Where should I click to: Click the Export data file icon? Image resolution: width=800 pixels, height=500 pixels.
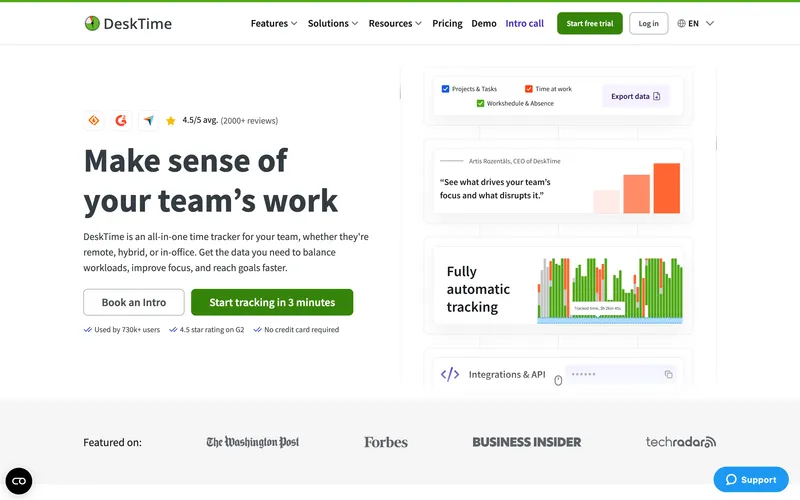pos(657,96)
